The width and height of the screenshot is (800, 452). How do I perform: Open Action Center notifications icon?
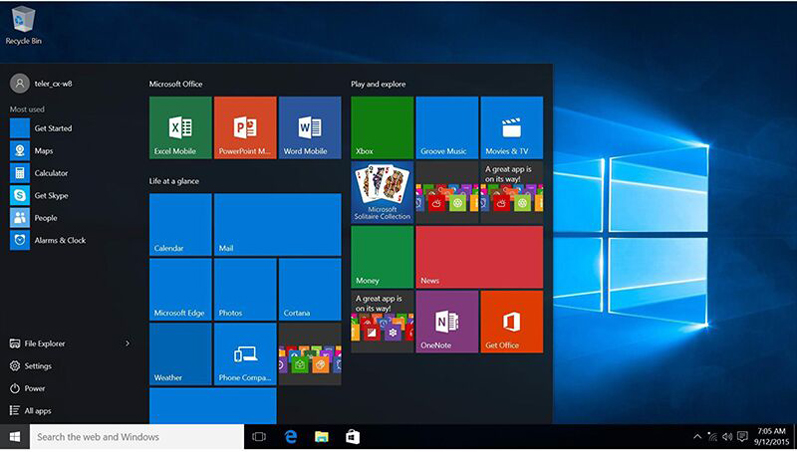pyautogui.click(x=742, y=437)
